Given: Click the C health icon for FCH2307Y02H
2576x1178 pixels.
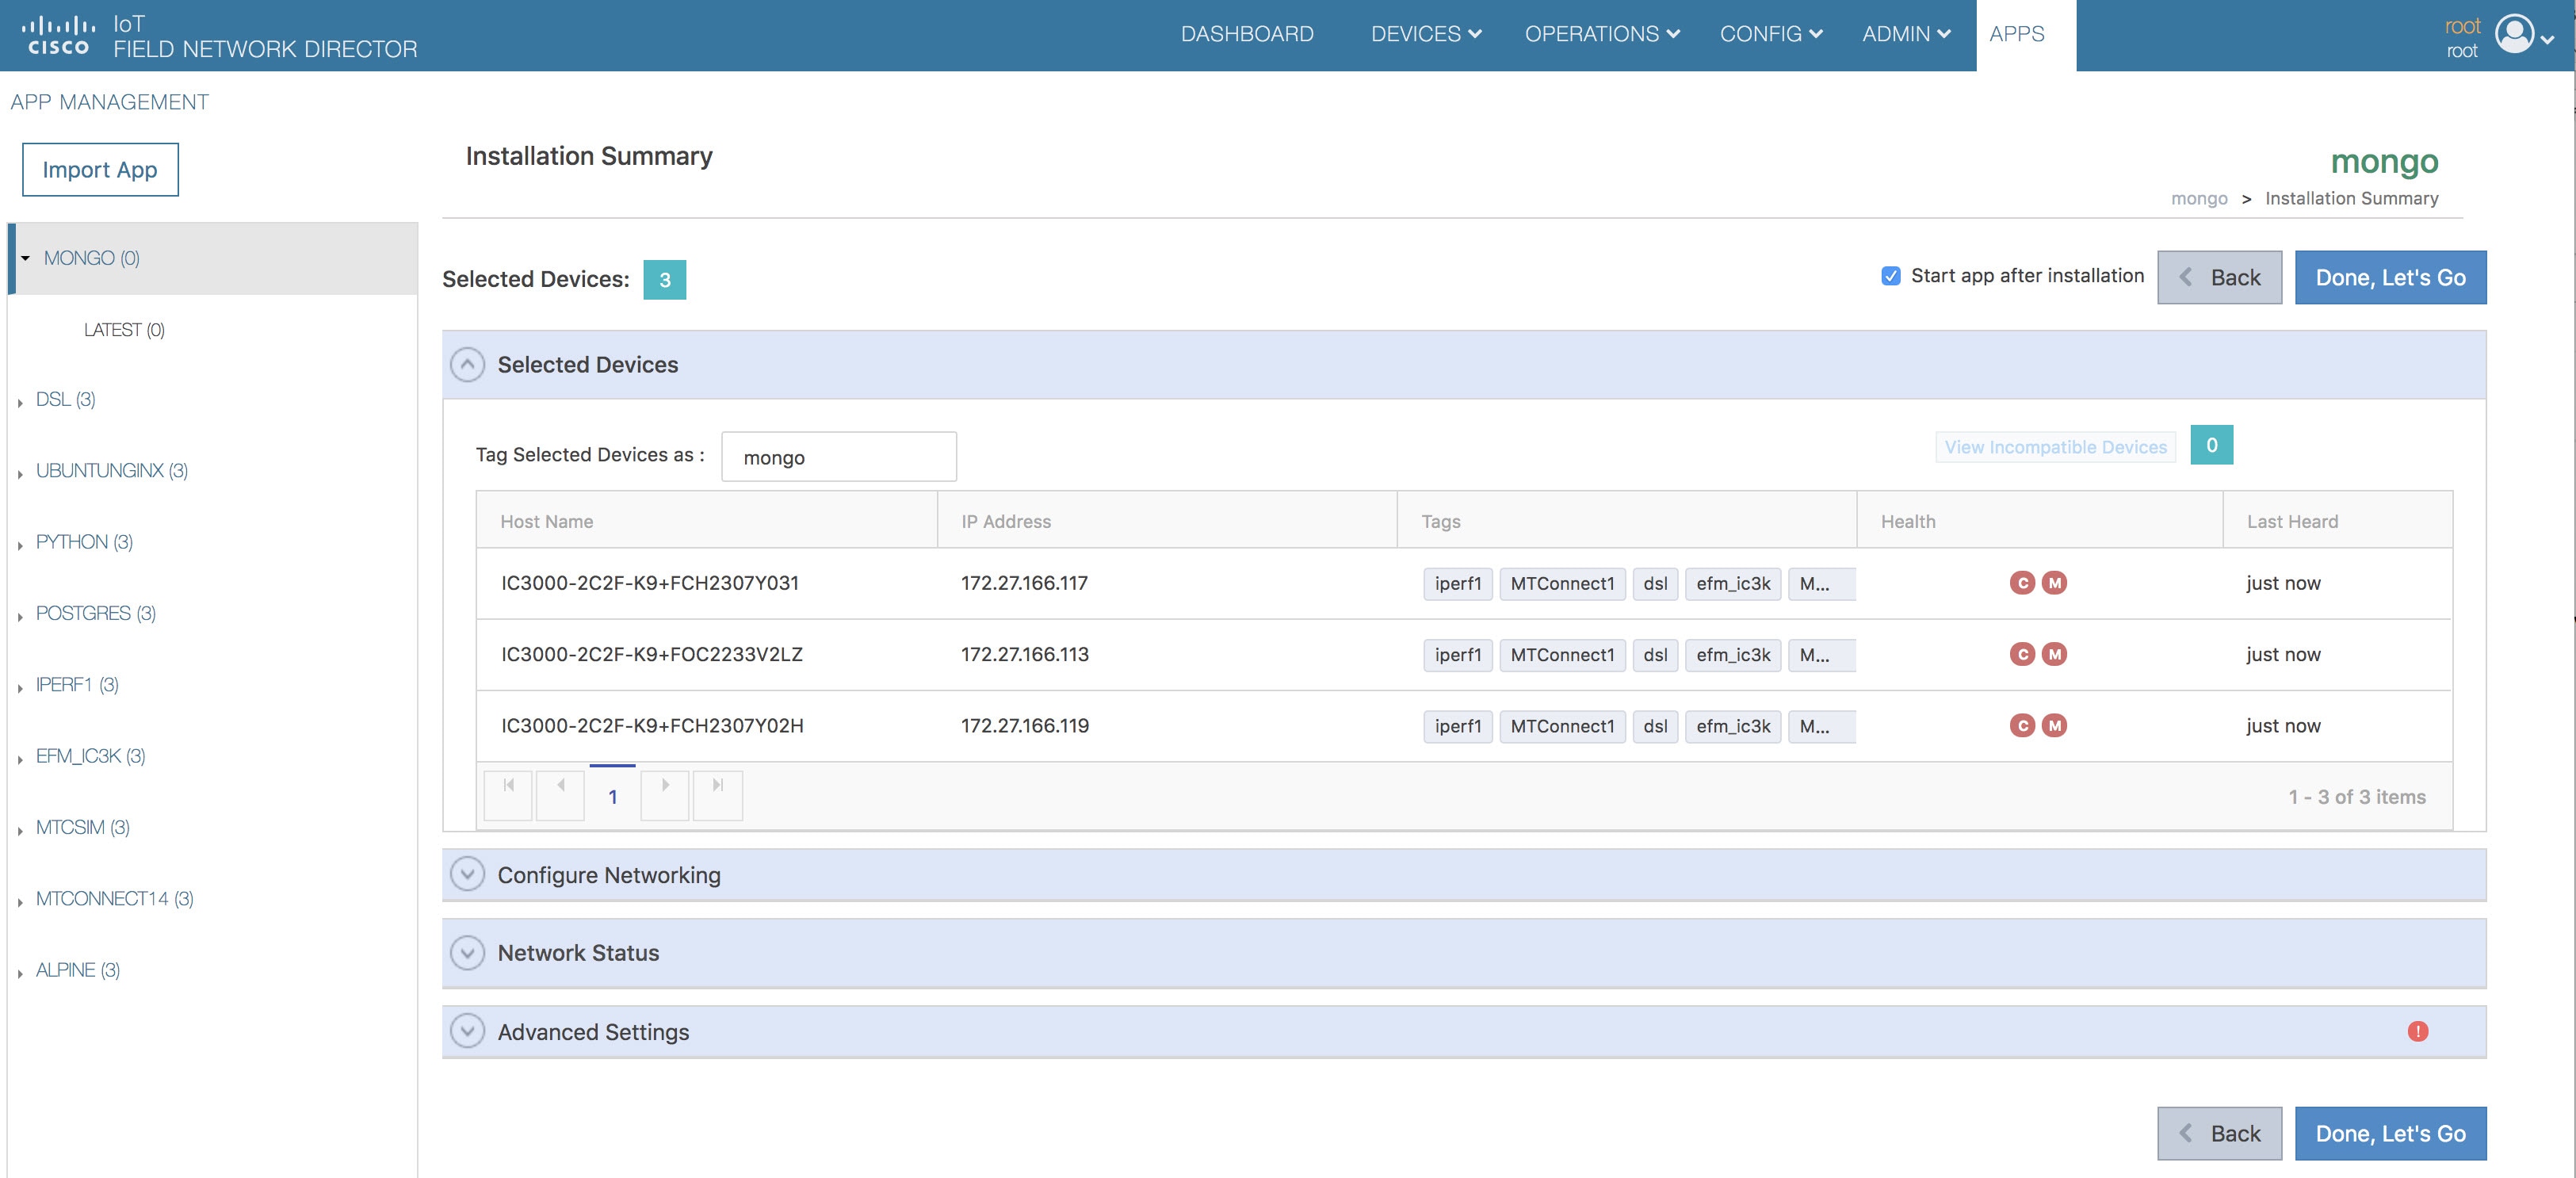Looking at the screenshot, I should (2022, 725).
